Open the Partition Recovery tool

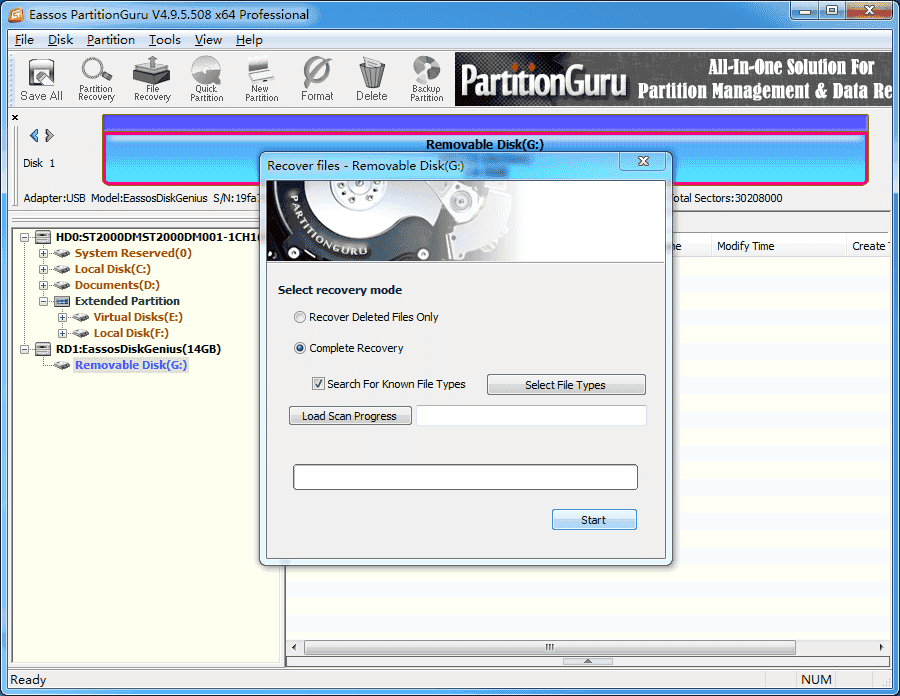(96, 80)
